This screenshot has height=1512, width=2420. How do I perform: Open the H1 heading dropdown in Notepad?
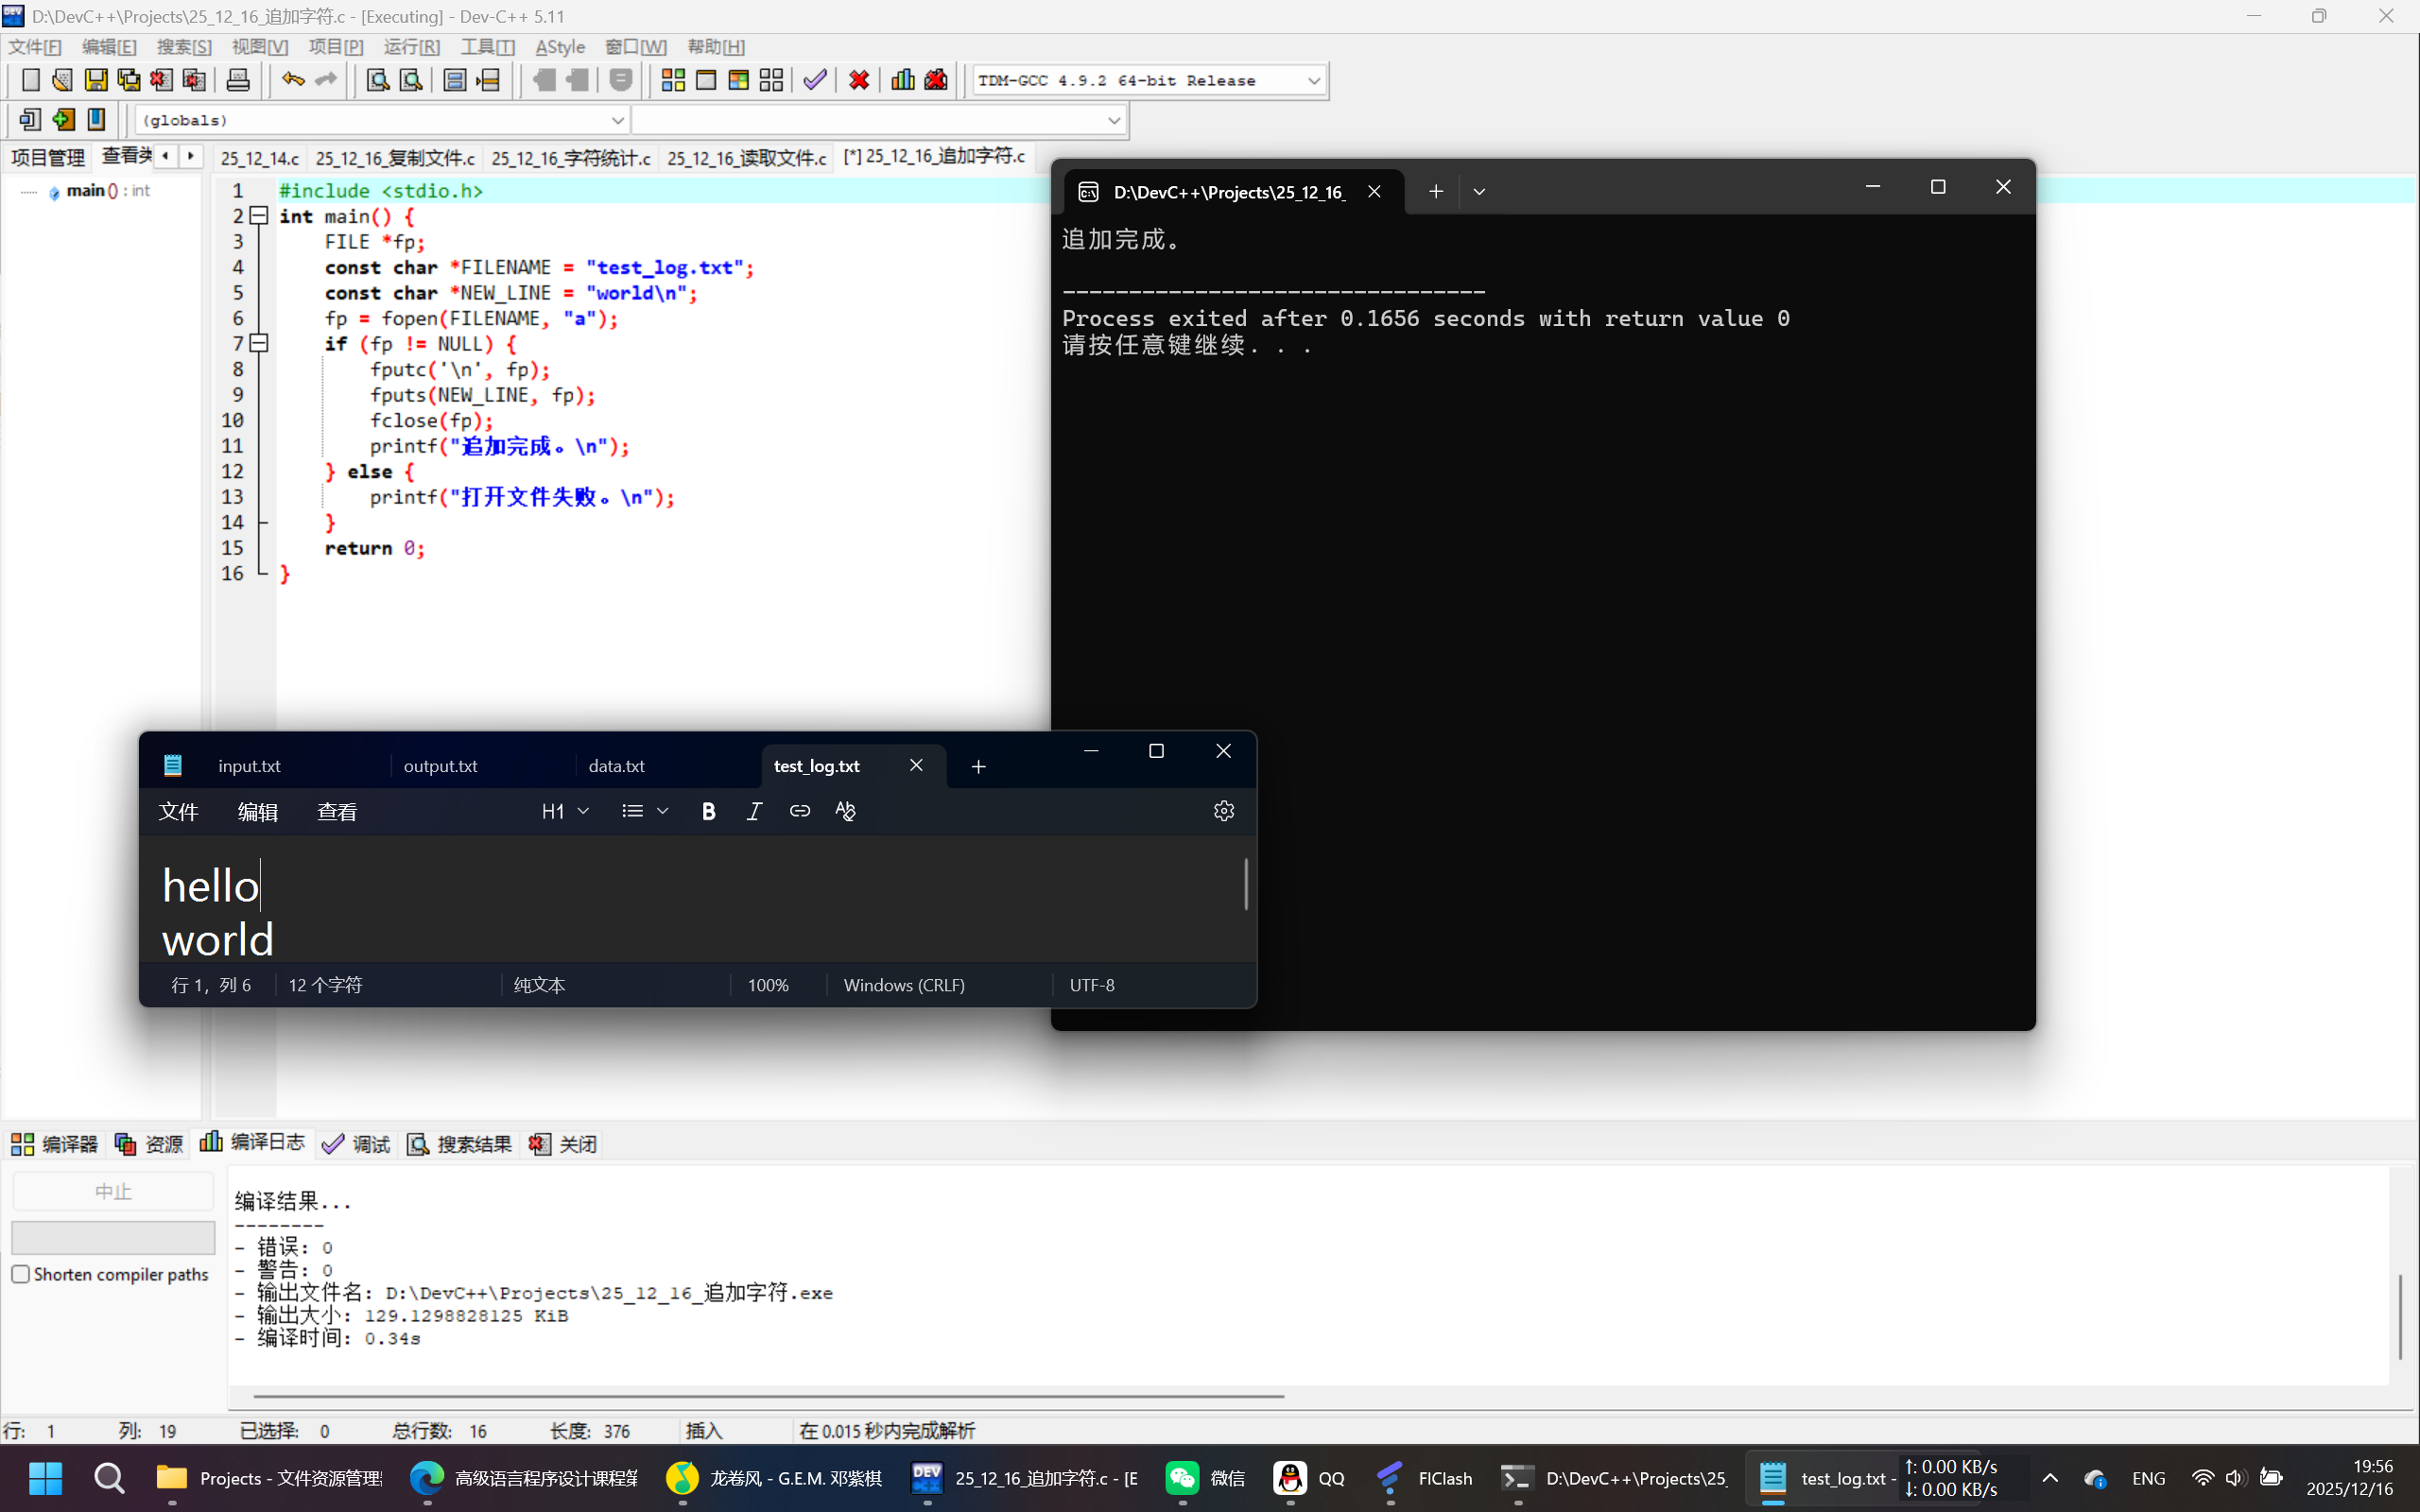565,811
